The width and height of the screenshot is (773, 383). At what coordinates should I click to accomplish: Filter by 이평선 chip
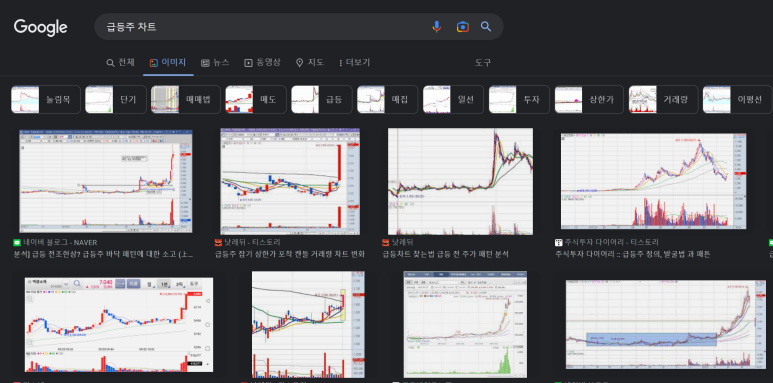[737, 100]
